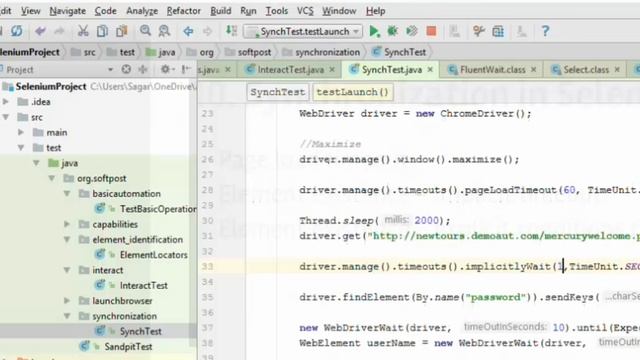640x360 pixels.
Task: Collapse the src folder
Action: (x=6, y=117)
